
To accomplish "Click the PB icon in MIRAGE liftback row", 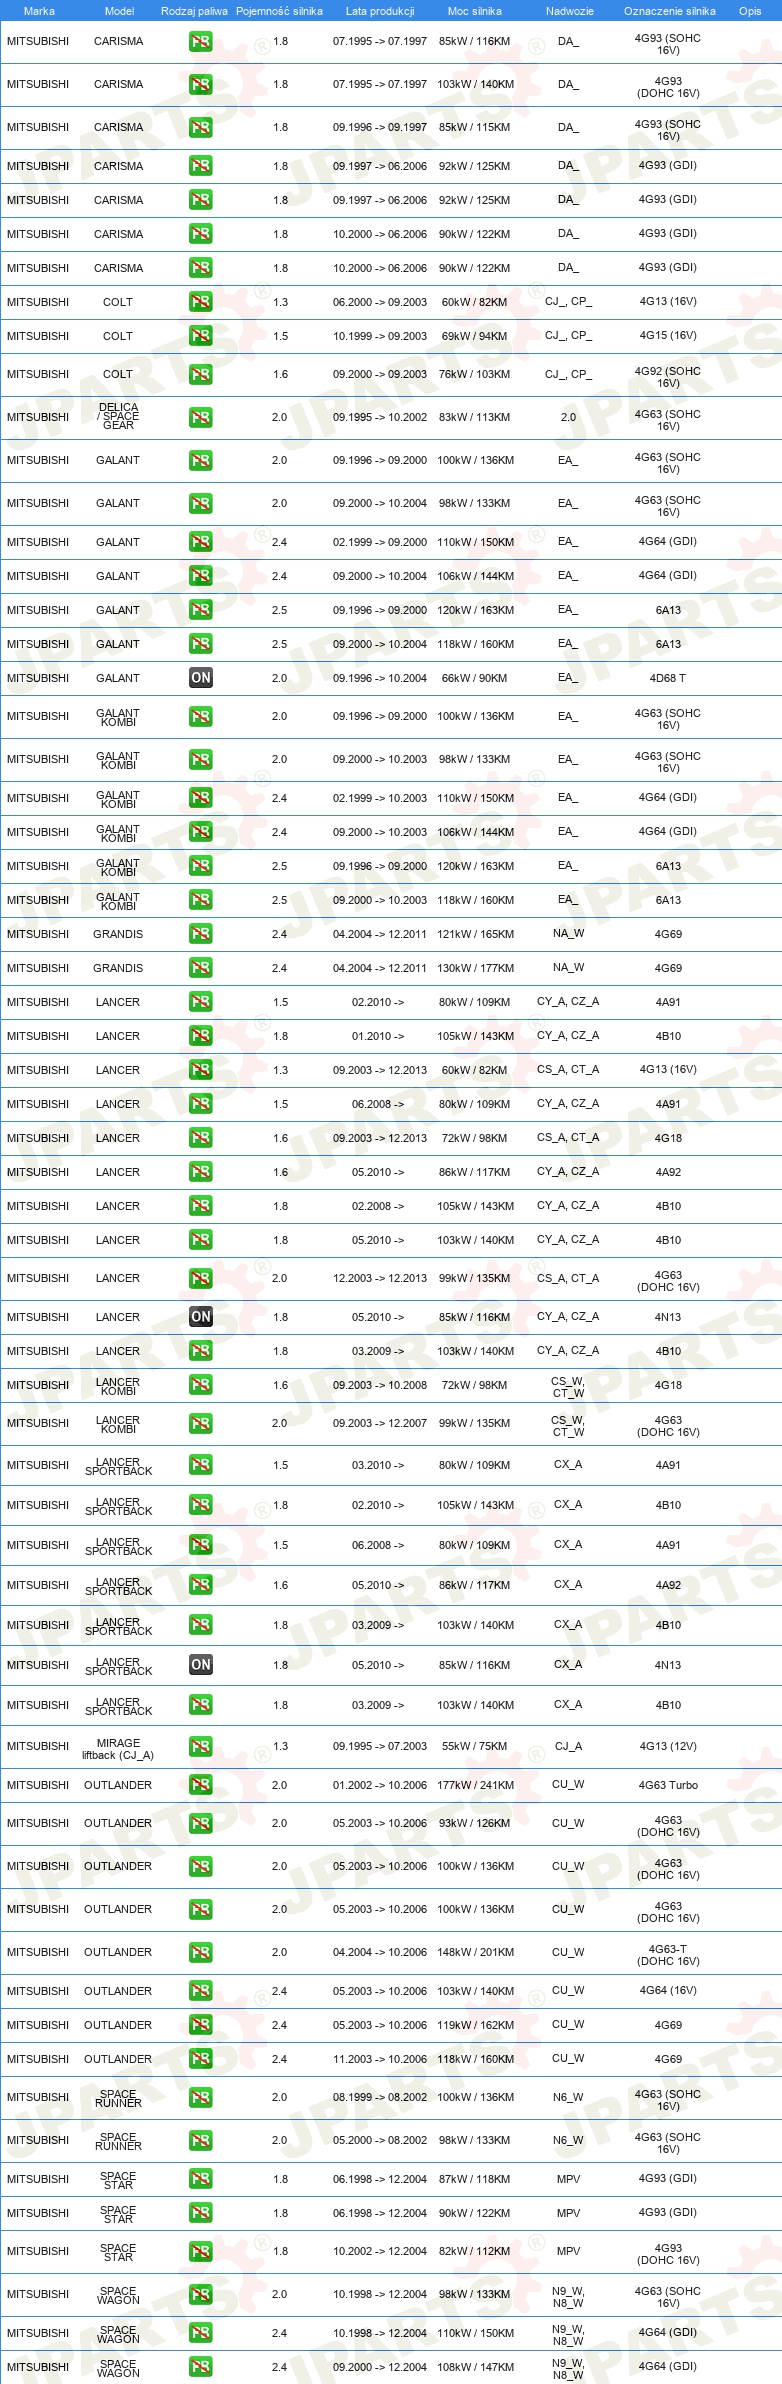I will coord(200,1746).
